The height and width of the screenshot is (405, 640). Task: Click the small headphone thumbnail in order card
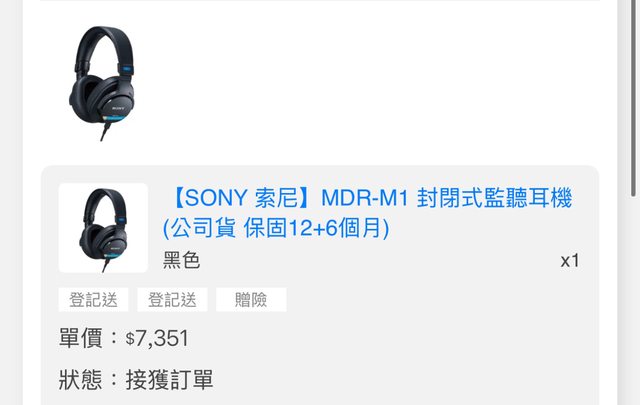tap(103, 228)
